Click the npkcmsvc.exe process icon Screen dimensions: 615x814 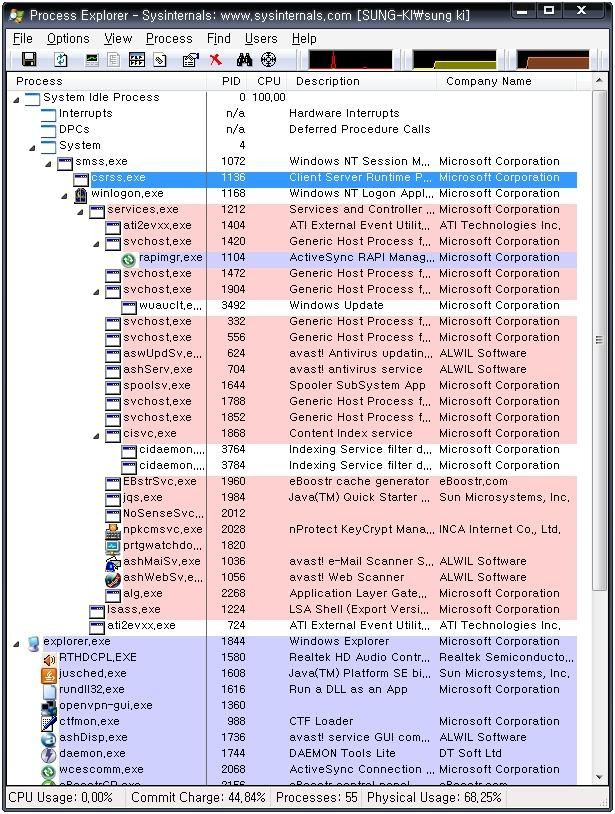(x=113, y=531)
